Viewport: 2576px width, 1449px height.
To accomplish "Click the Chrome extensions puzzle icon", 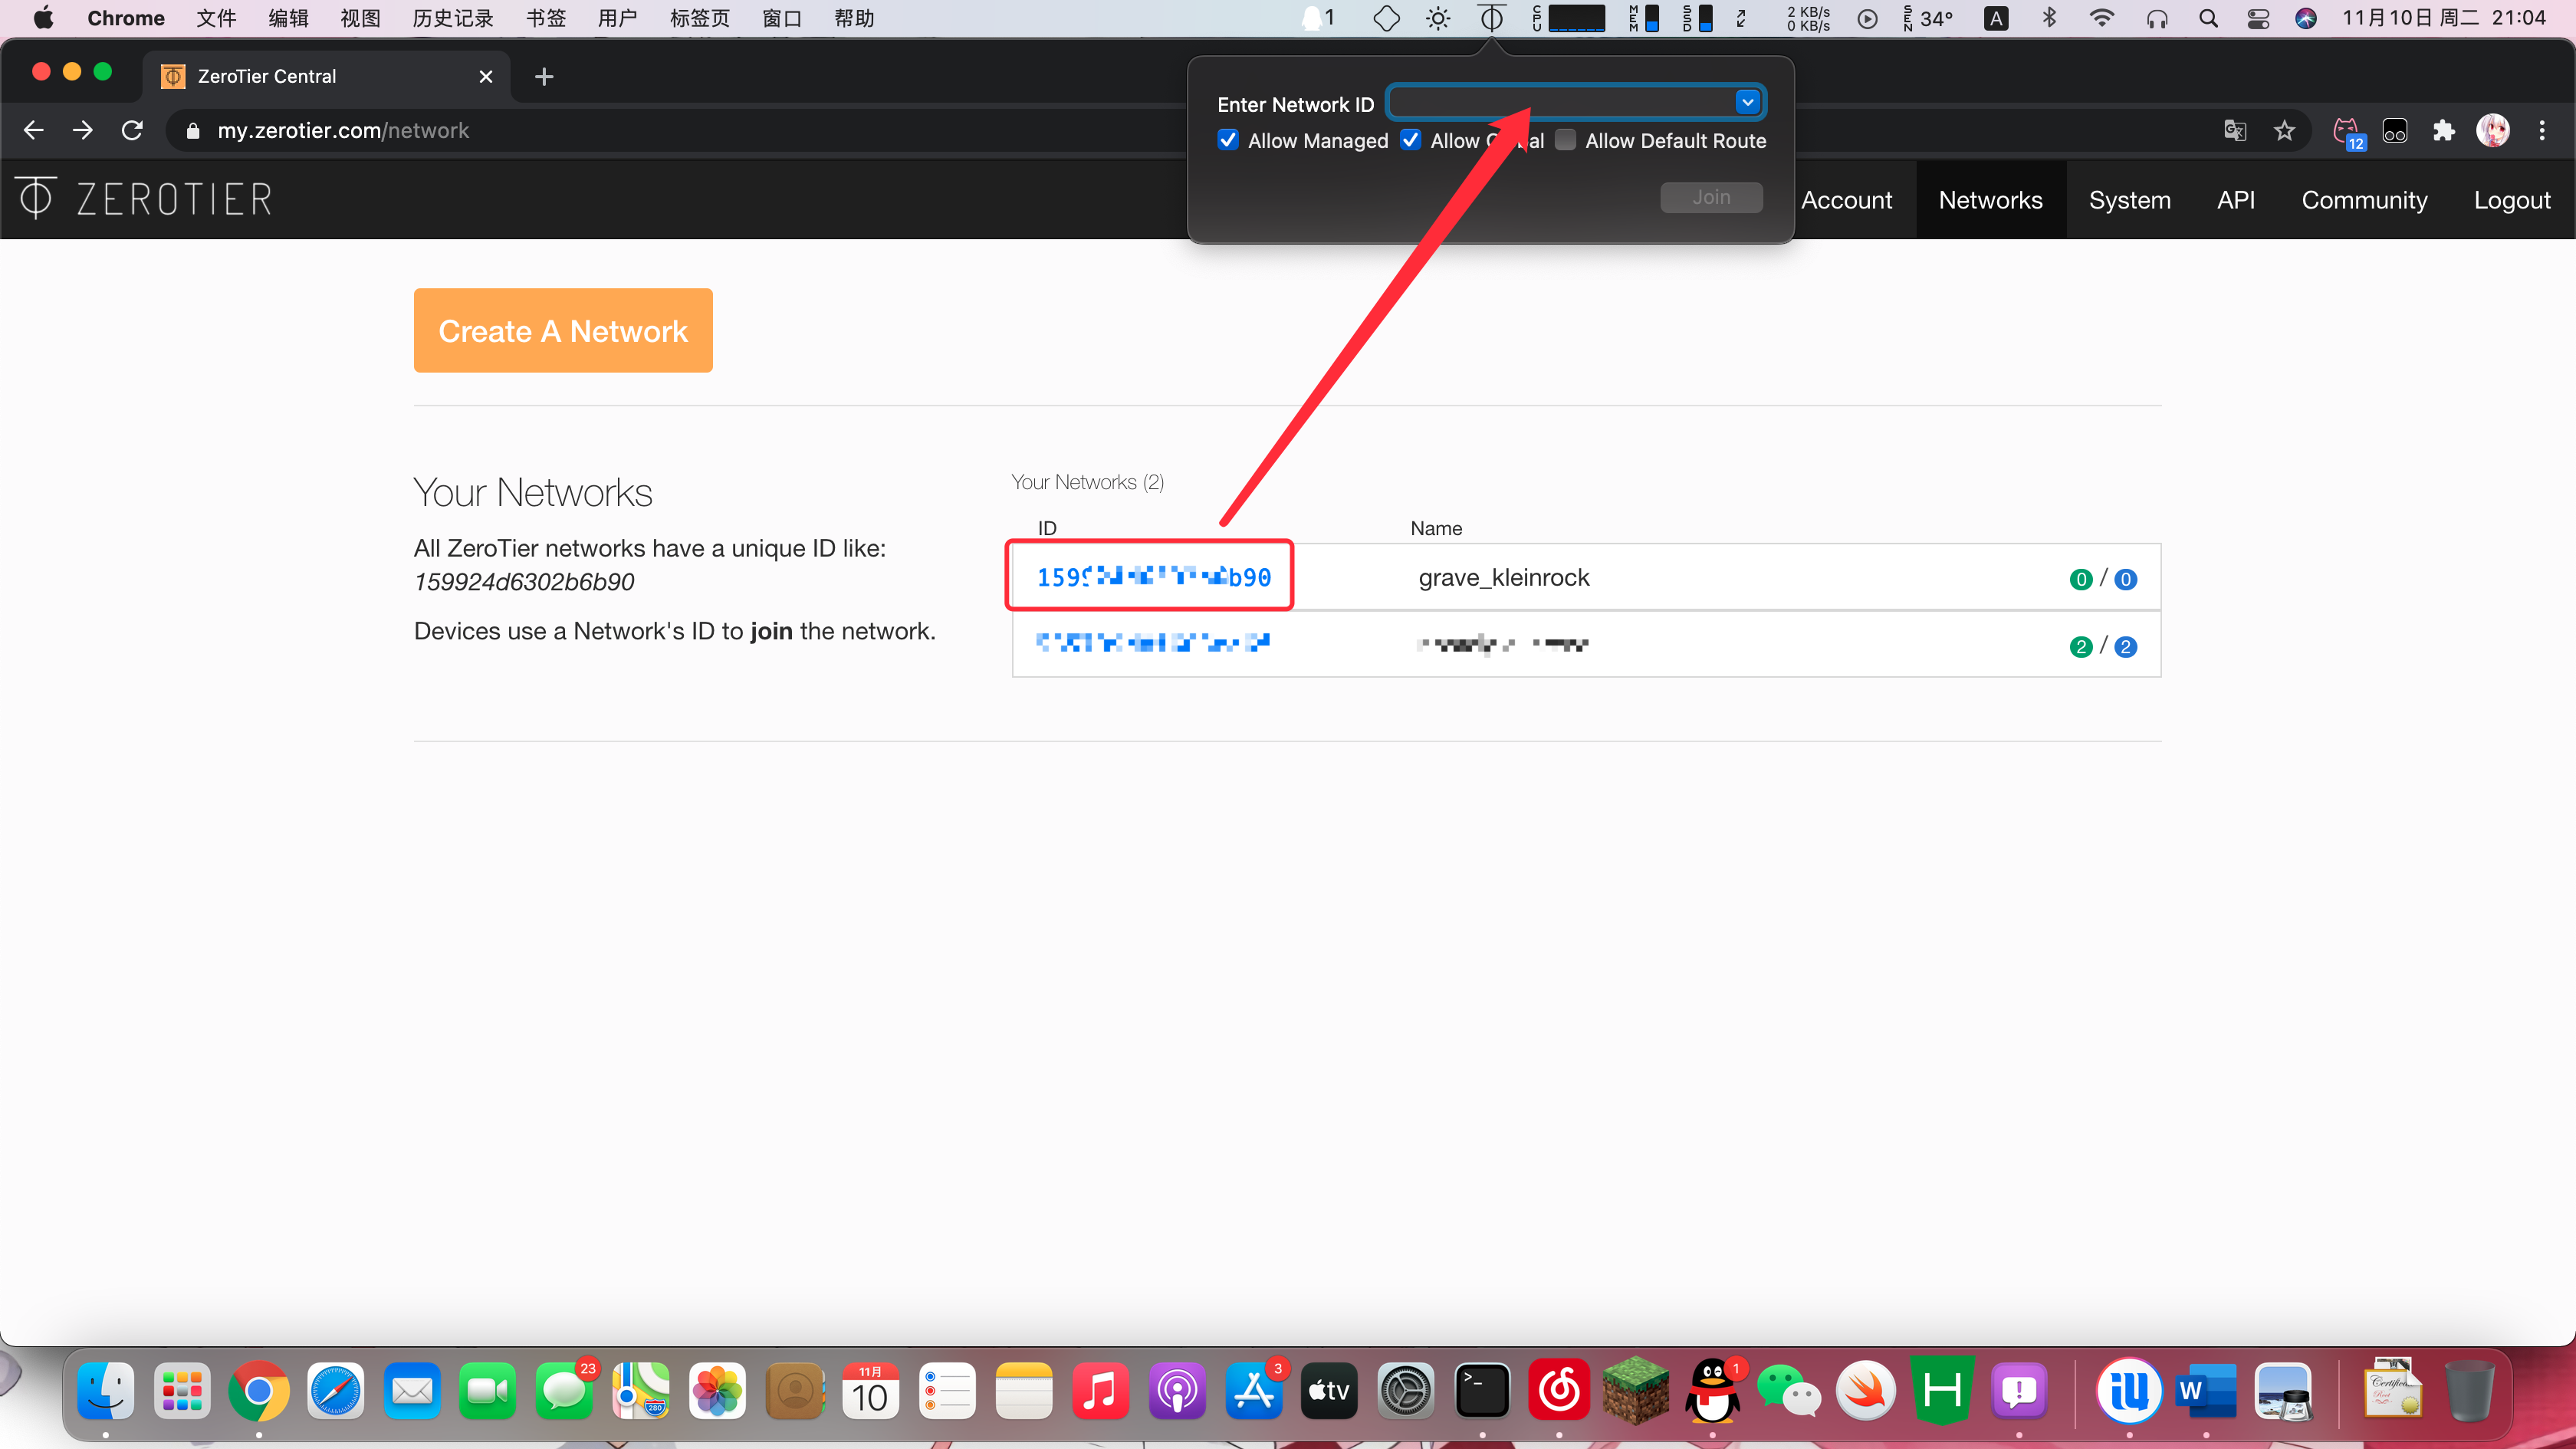I will [x=2443, y=131].
